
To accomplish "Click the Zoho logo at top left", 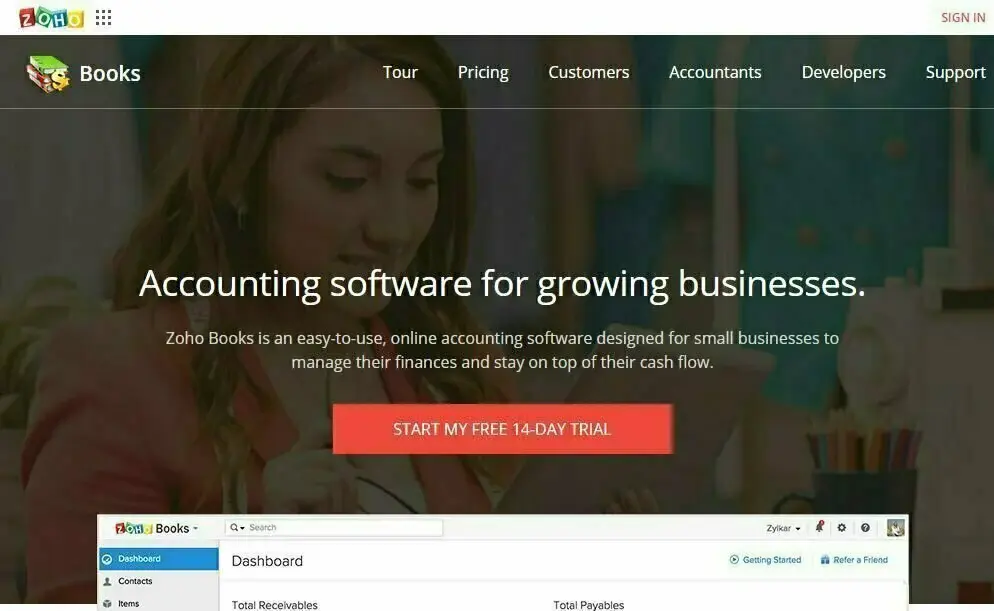I will (x=51, y=18).
